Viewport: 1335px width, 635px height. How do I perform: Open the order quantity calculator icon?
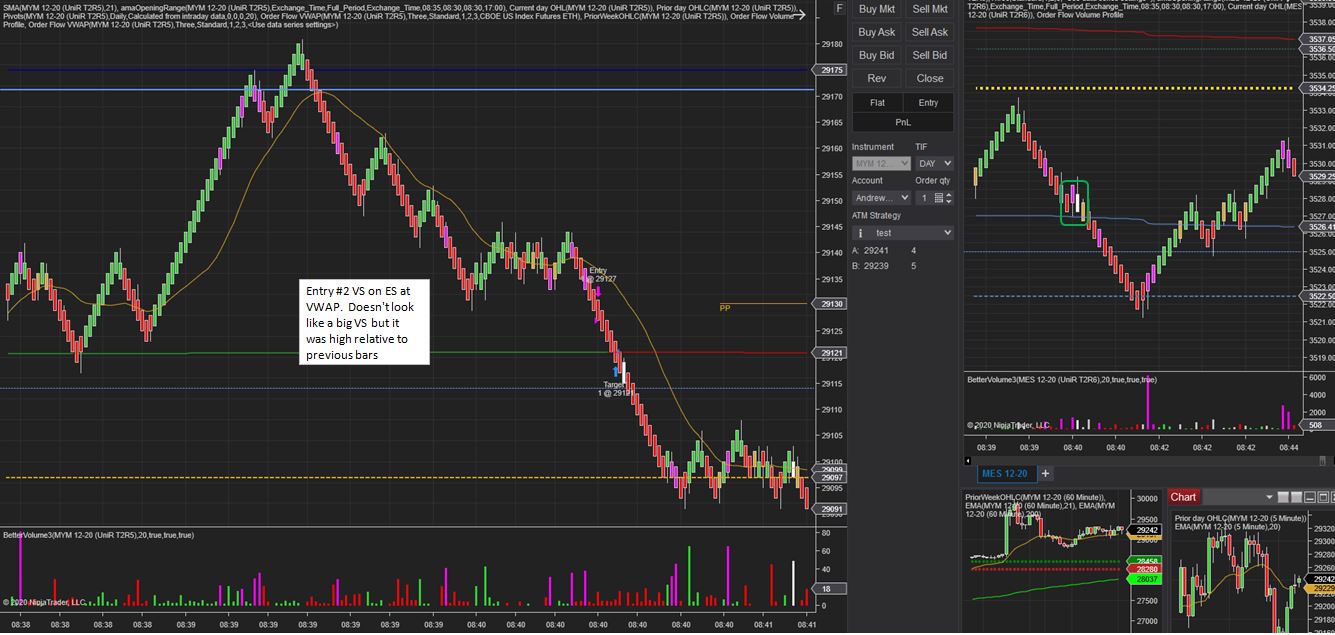938,198
